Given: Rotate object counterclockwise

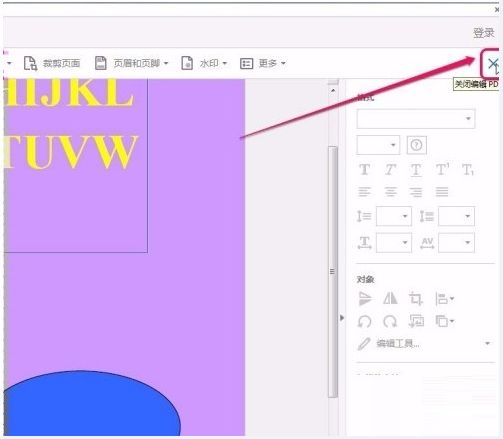Looking at the screenshot, I should 364,321.
